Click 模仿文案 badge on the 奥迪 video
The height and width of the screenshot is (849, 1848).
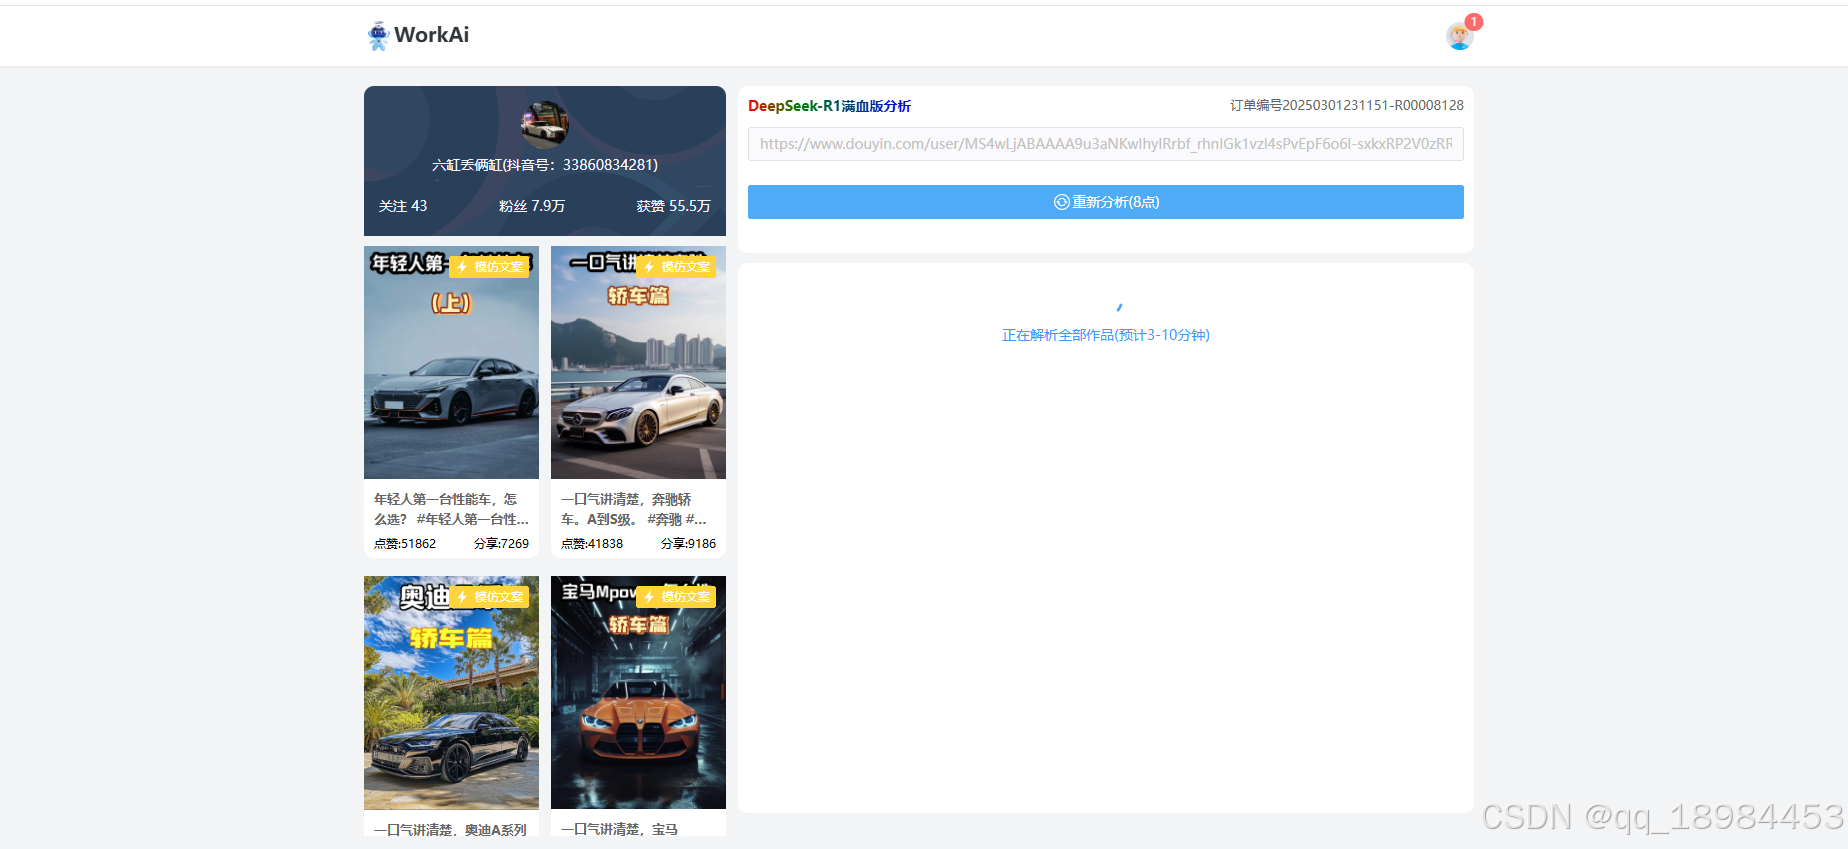click(489, 597)
